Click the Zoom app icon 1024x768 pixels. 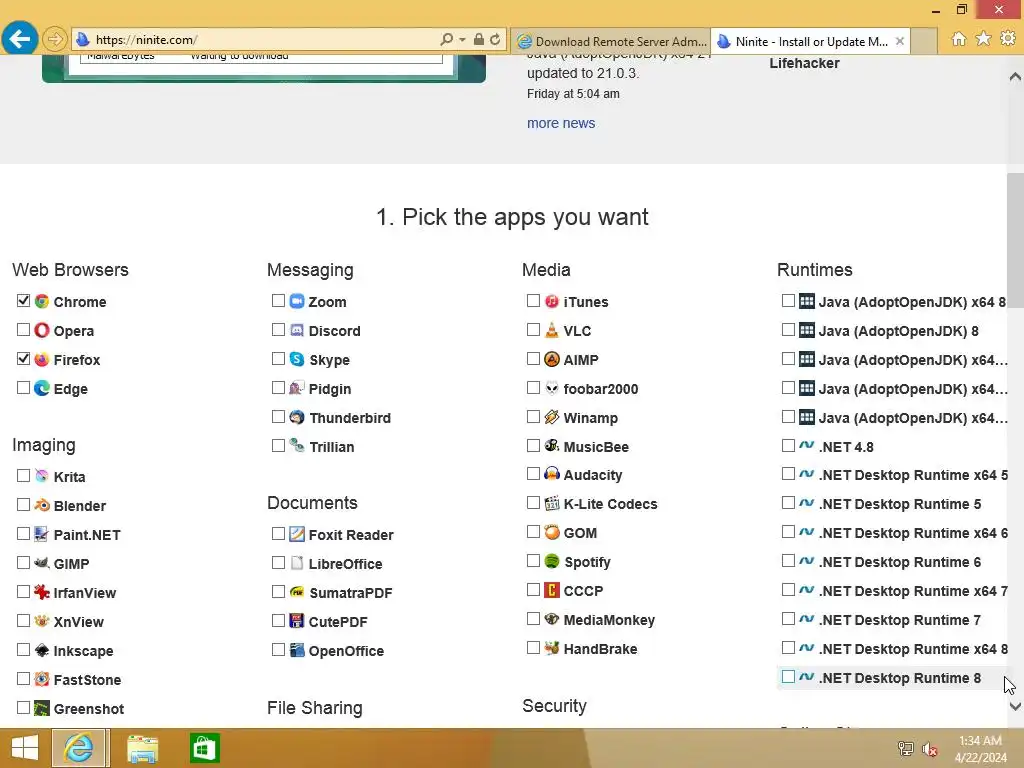point(296,301)
